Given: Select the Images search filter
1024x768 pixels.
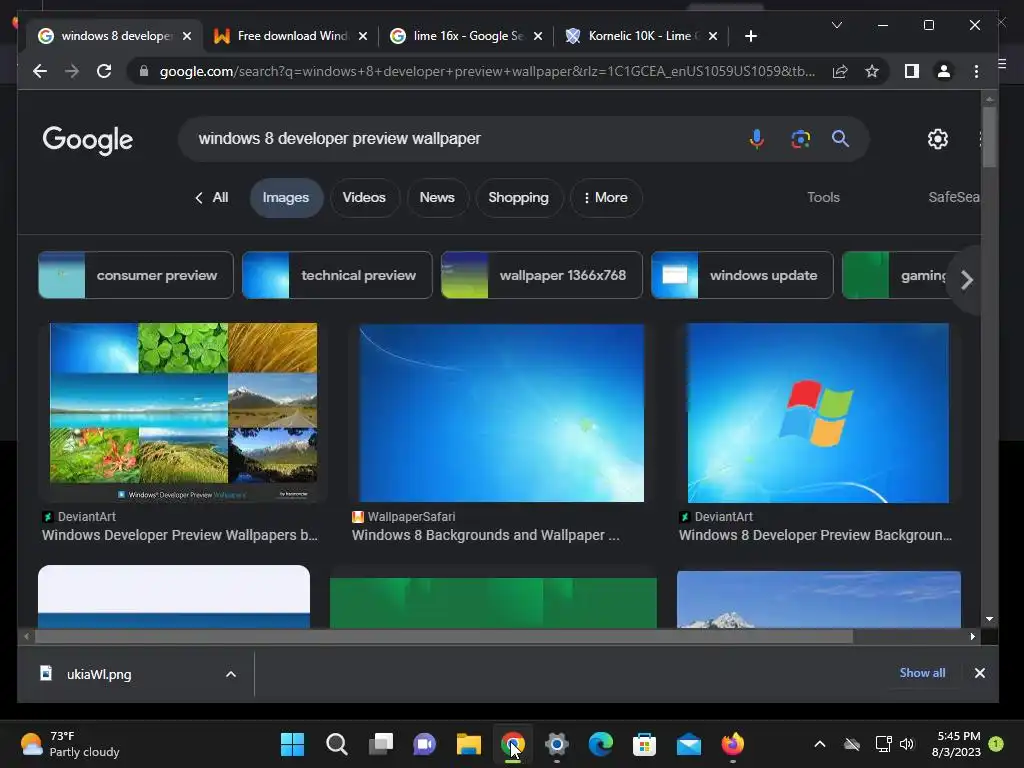Looking at the screenshot, I should tap(286, 197).
